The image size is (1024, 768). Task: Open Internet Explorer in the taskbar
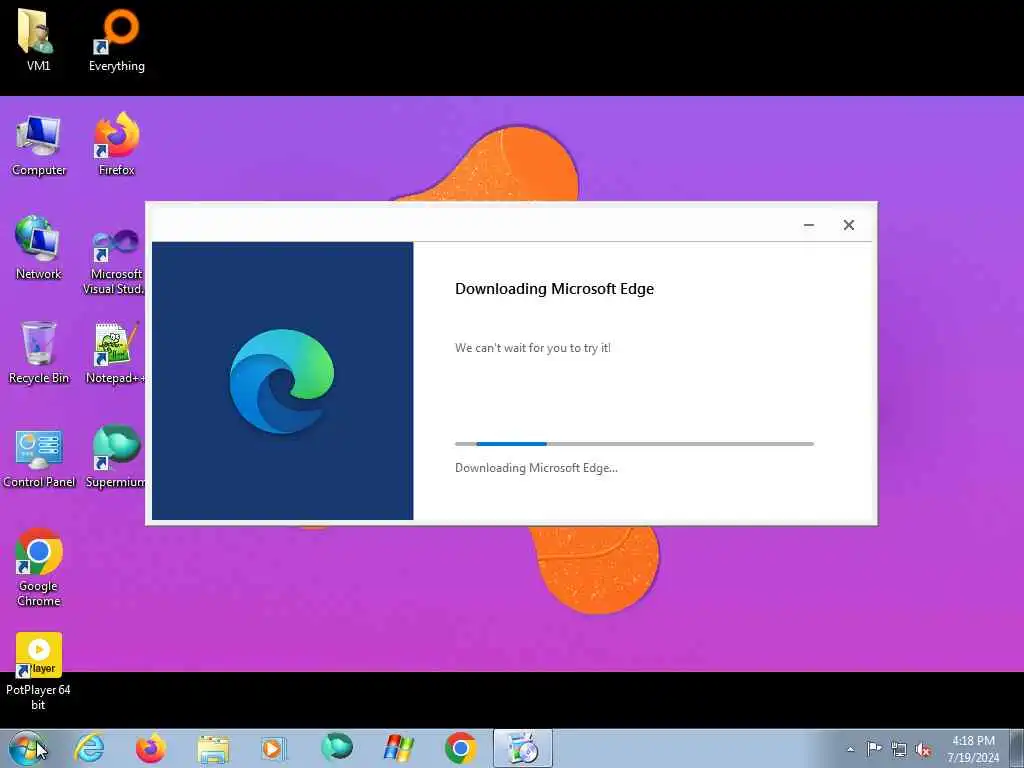pos(89,748)
